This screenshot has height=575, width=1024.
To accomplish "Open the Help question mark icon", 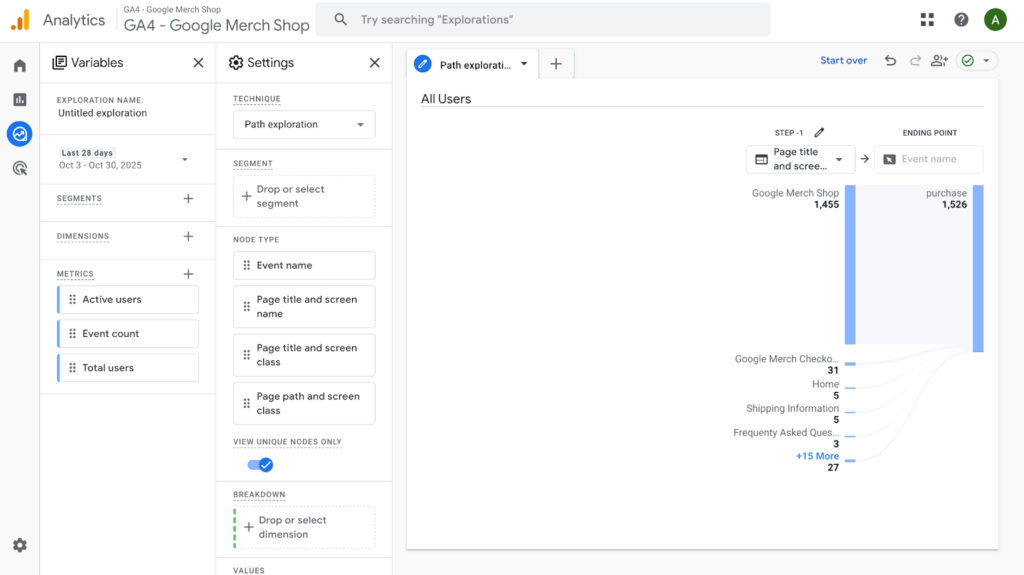I will click(961, 20).
